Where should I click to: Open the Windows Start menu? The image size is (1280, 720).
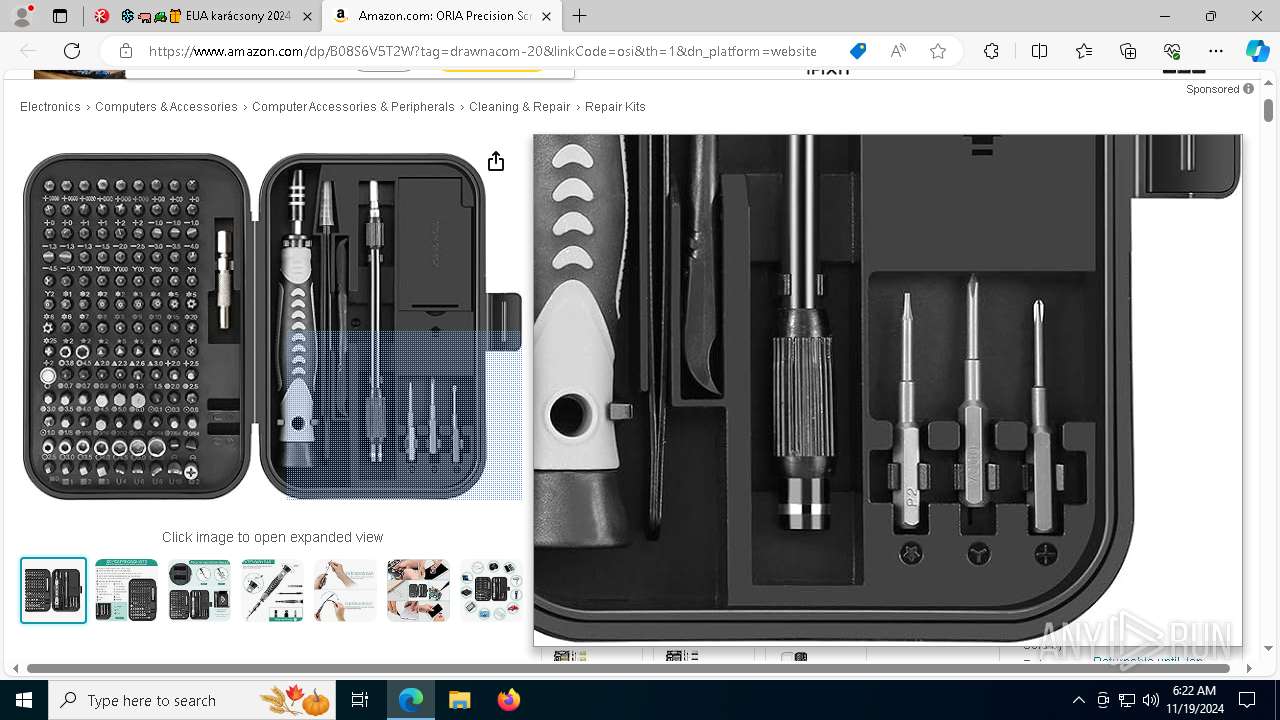24,700
